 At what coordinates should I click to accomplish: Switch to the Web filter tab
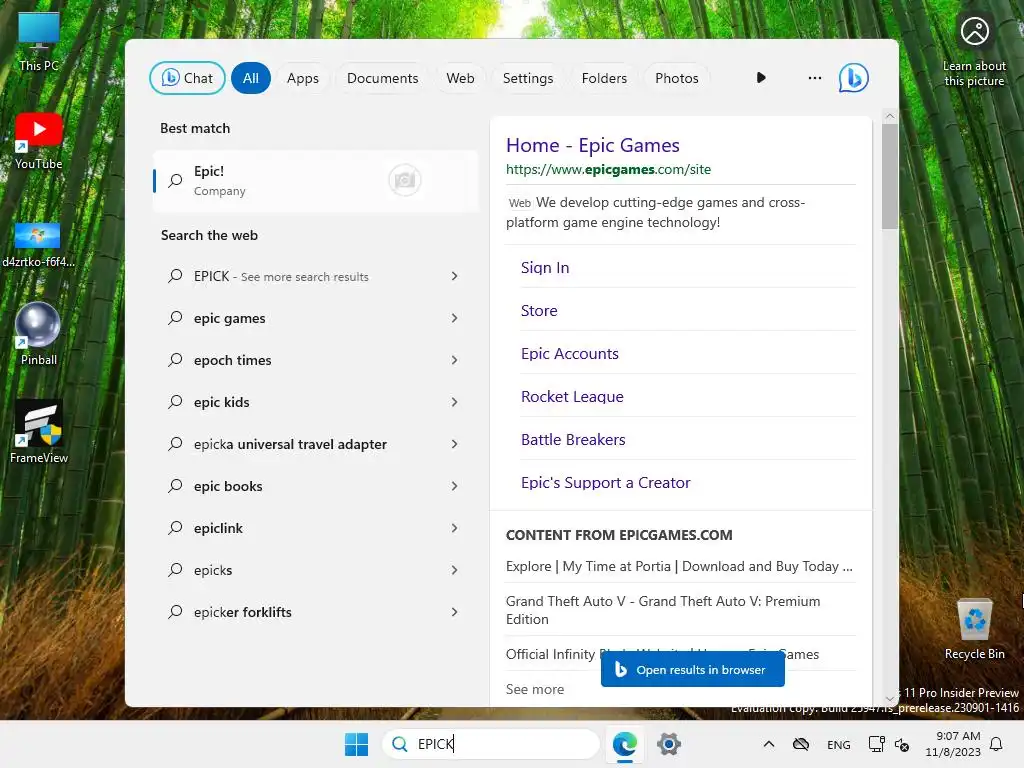tap(460, 78)
